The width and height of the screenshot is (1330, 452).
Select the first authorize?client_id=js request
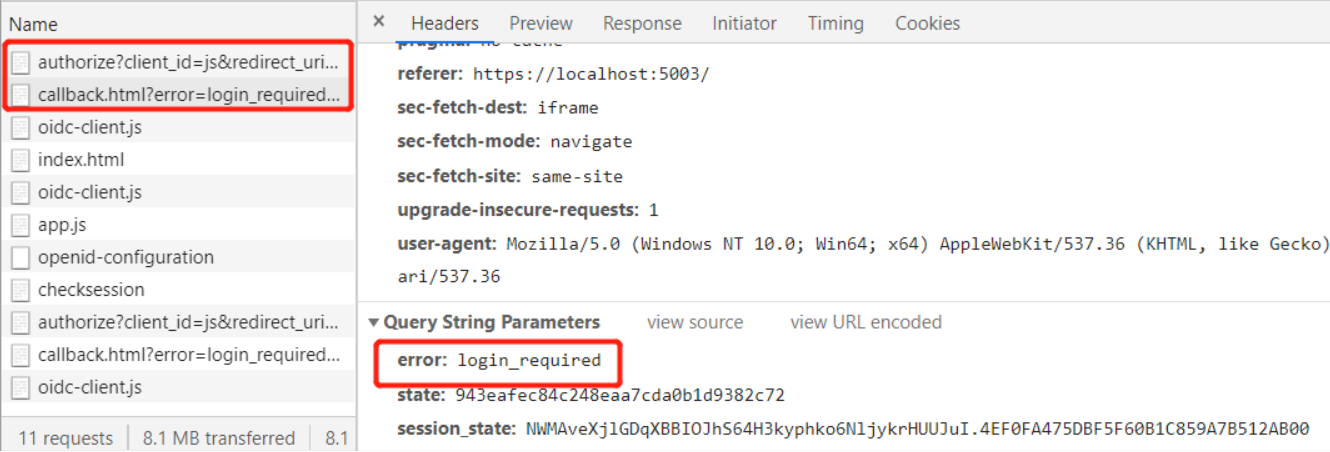click(178, 62)
